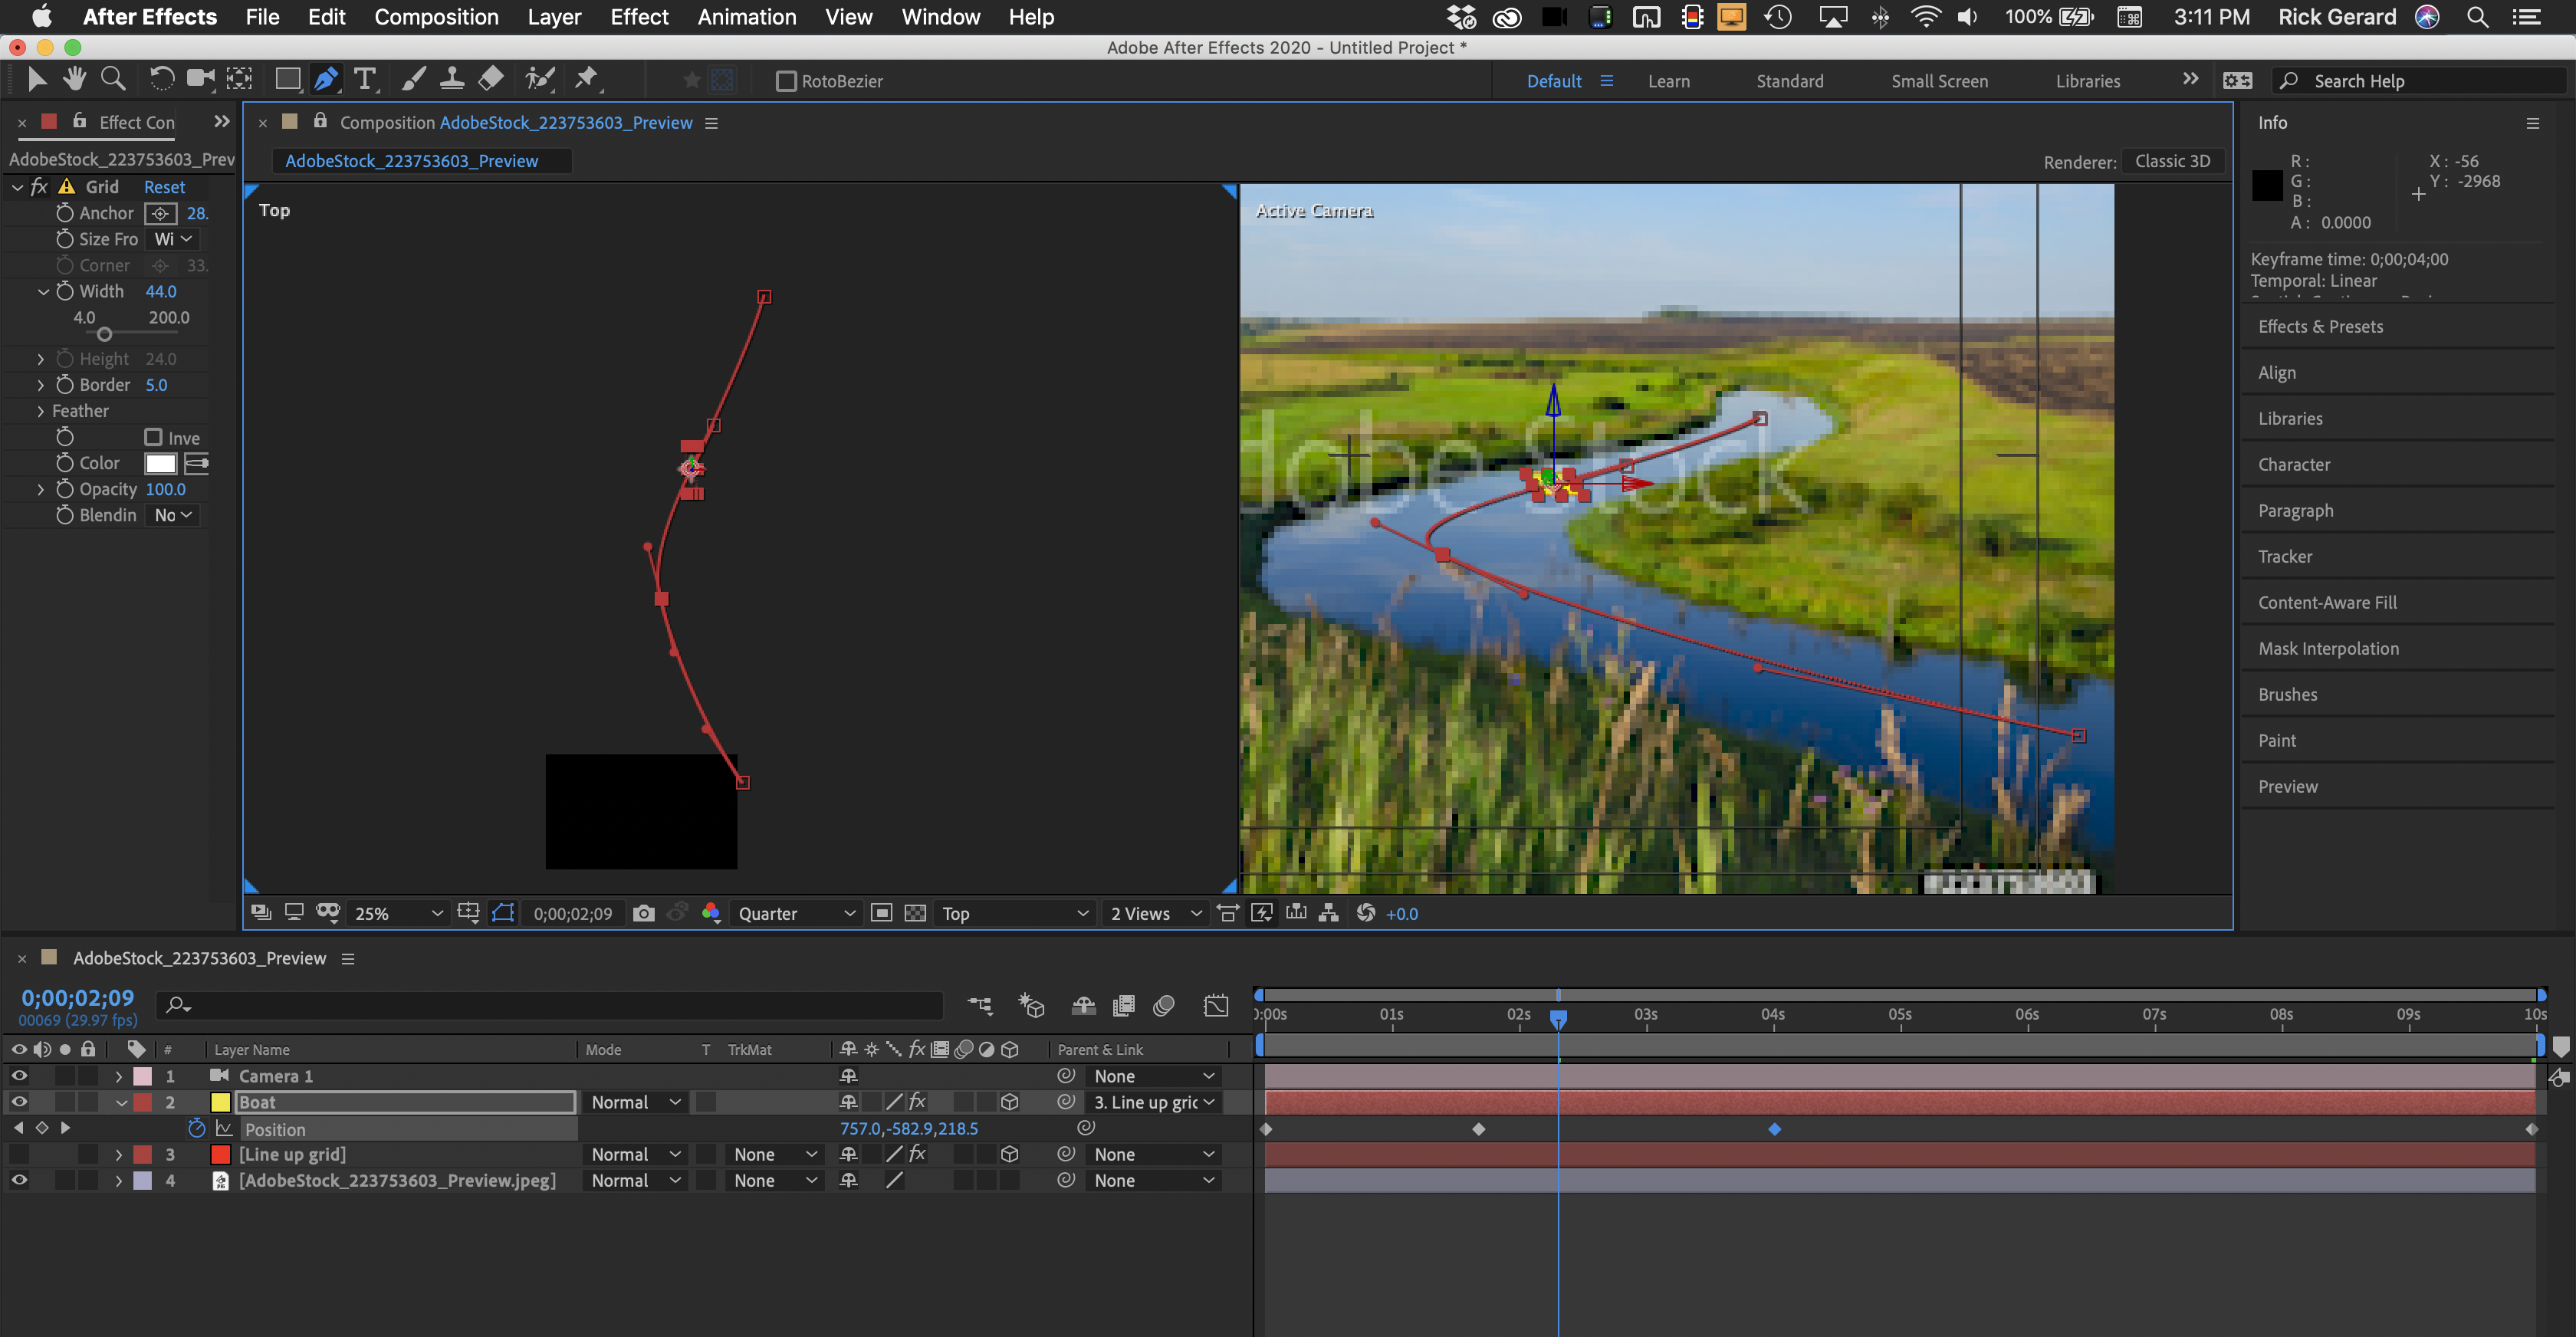The image size is (2576, 1337).
Task: Select the Pen tool in the toolbar
Action: [x=326, y=79]
